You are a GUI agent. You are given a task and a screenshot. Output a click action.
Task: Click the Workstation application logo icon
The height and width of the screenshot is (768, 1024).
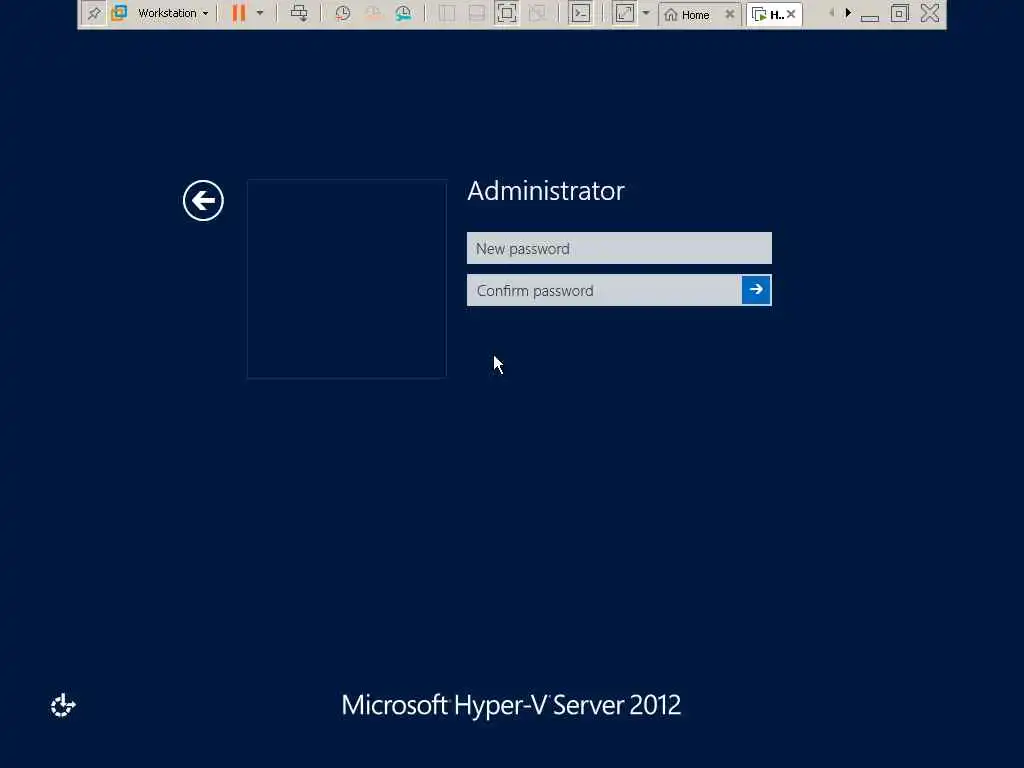(119, 13)
